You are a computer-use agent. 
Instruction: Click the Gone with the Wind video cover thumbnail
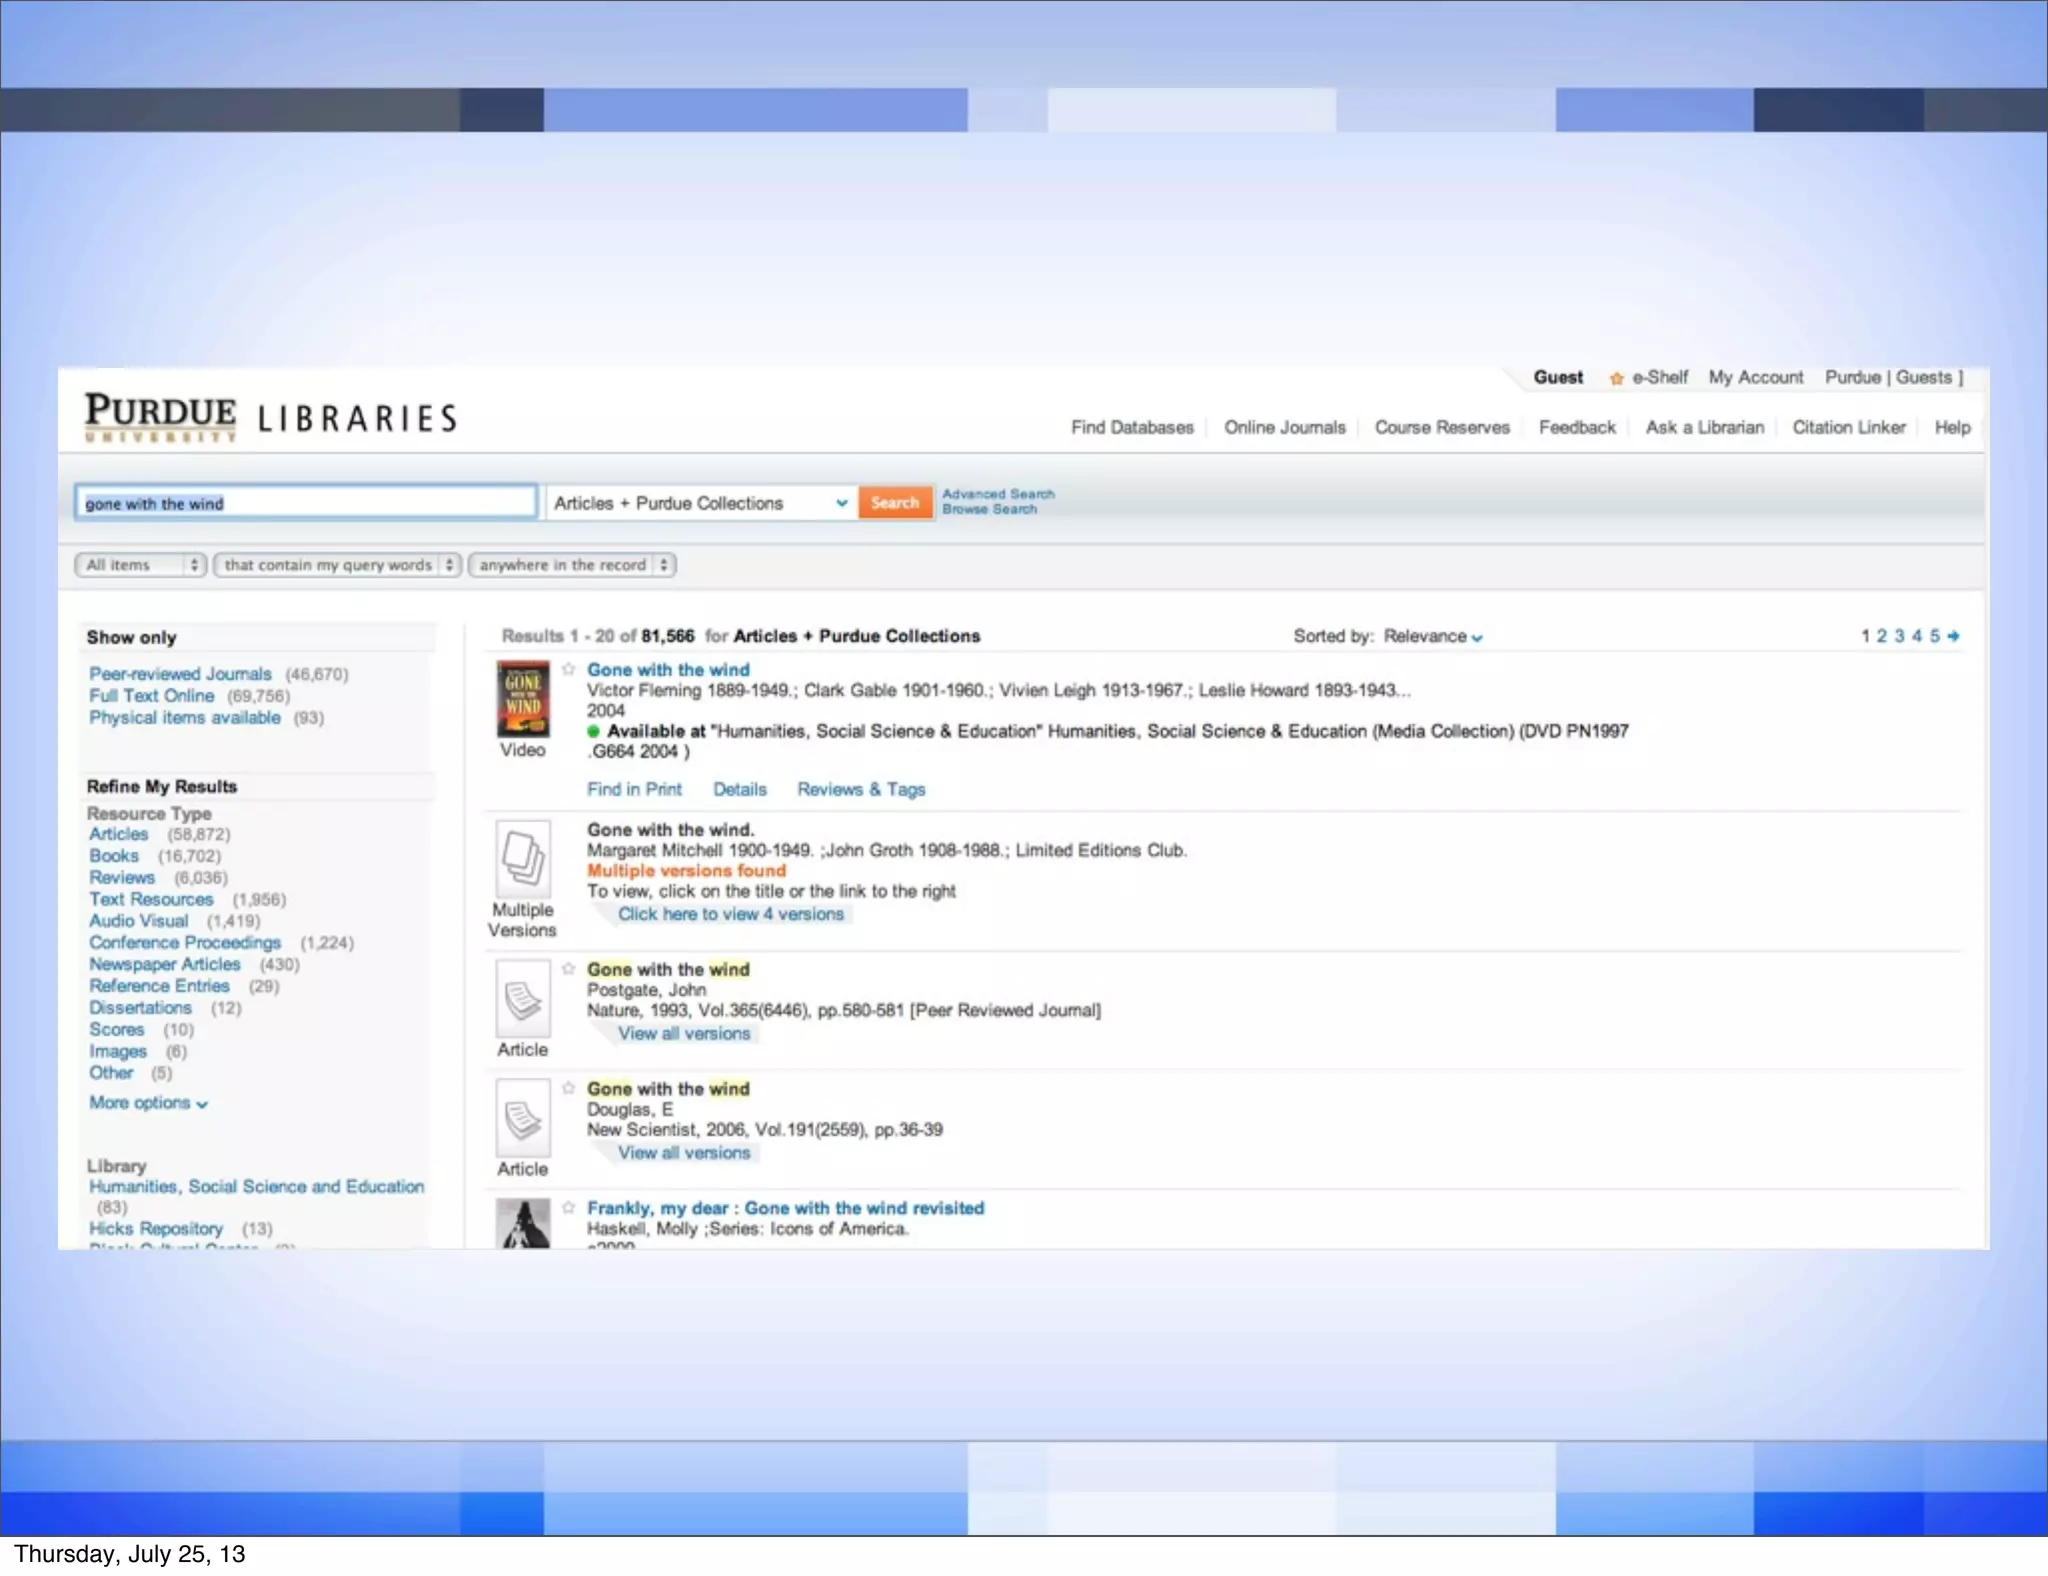coord(523,699)
